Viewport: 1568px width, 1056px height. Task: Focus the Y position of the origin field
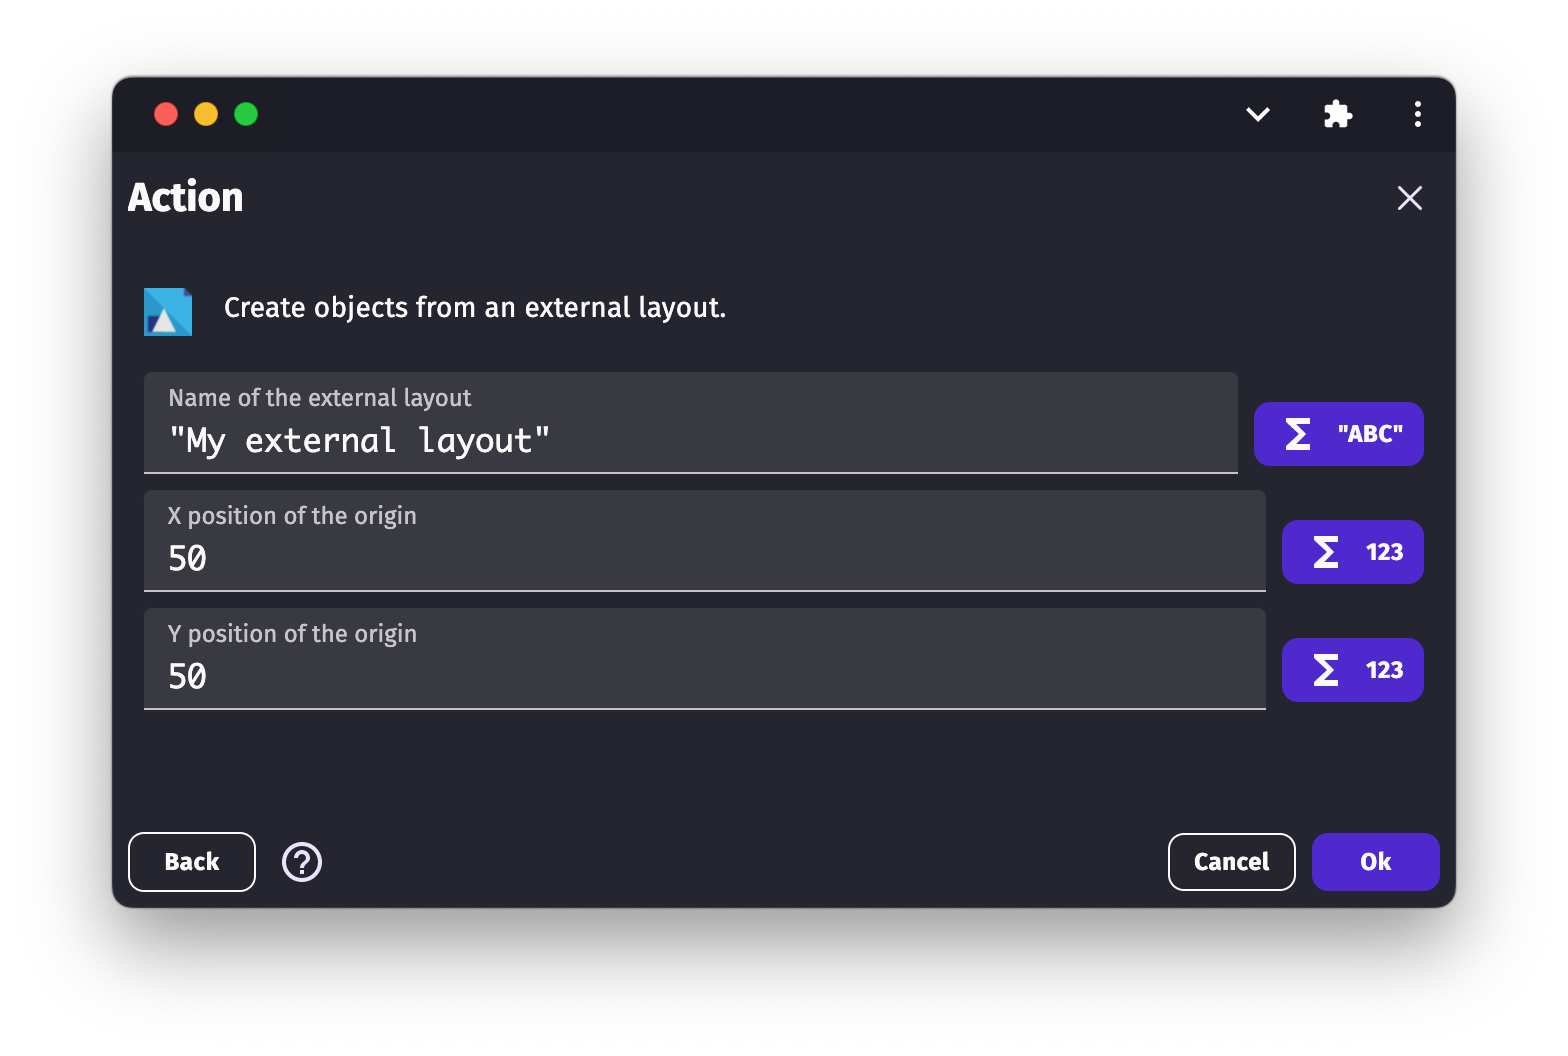point(704,676)
